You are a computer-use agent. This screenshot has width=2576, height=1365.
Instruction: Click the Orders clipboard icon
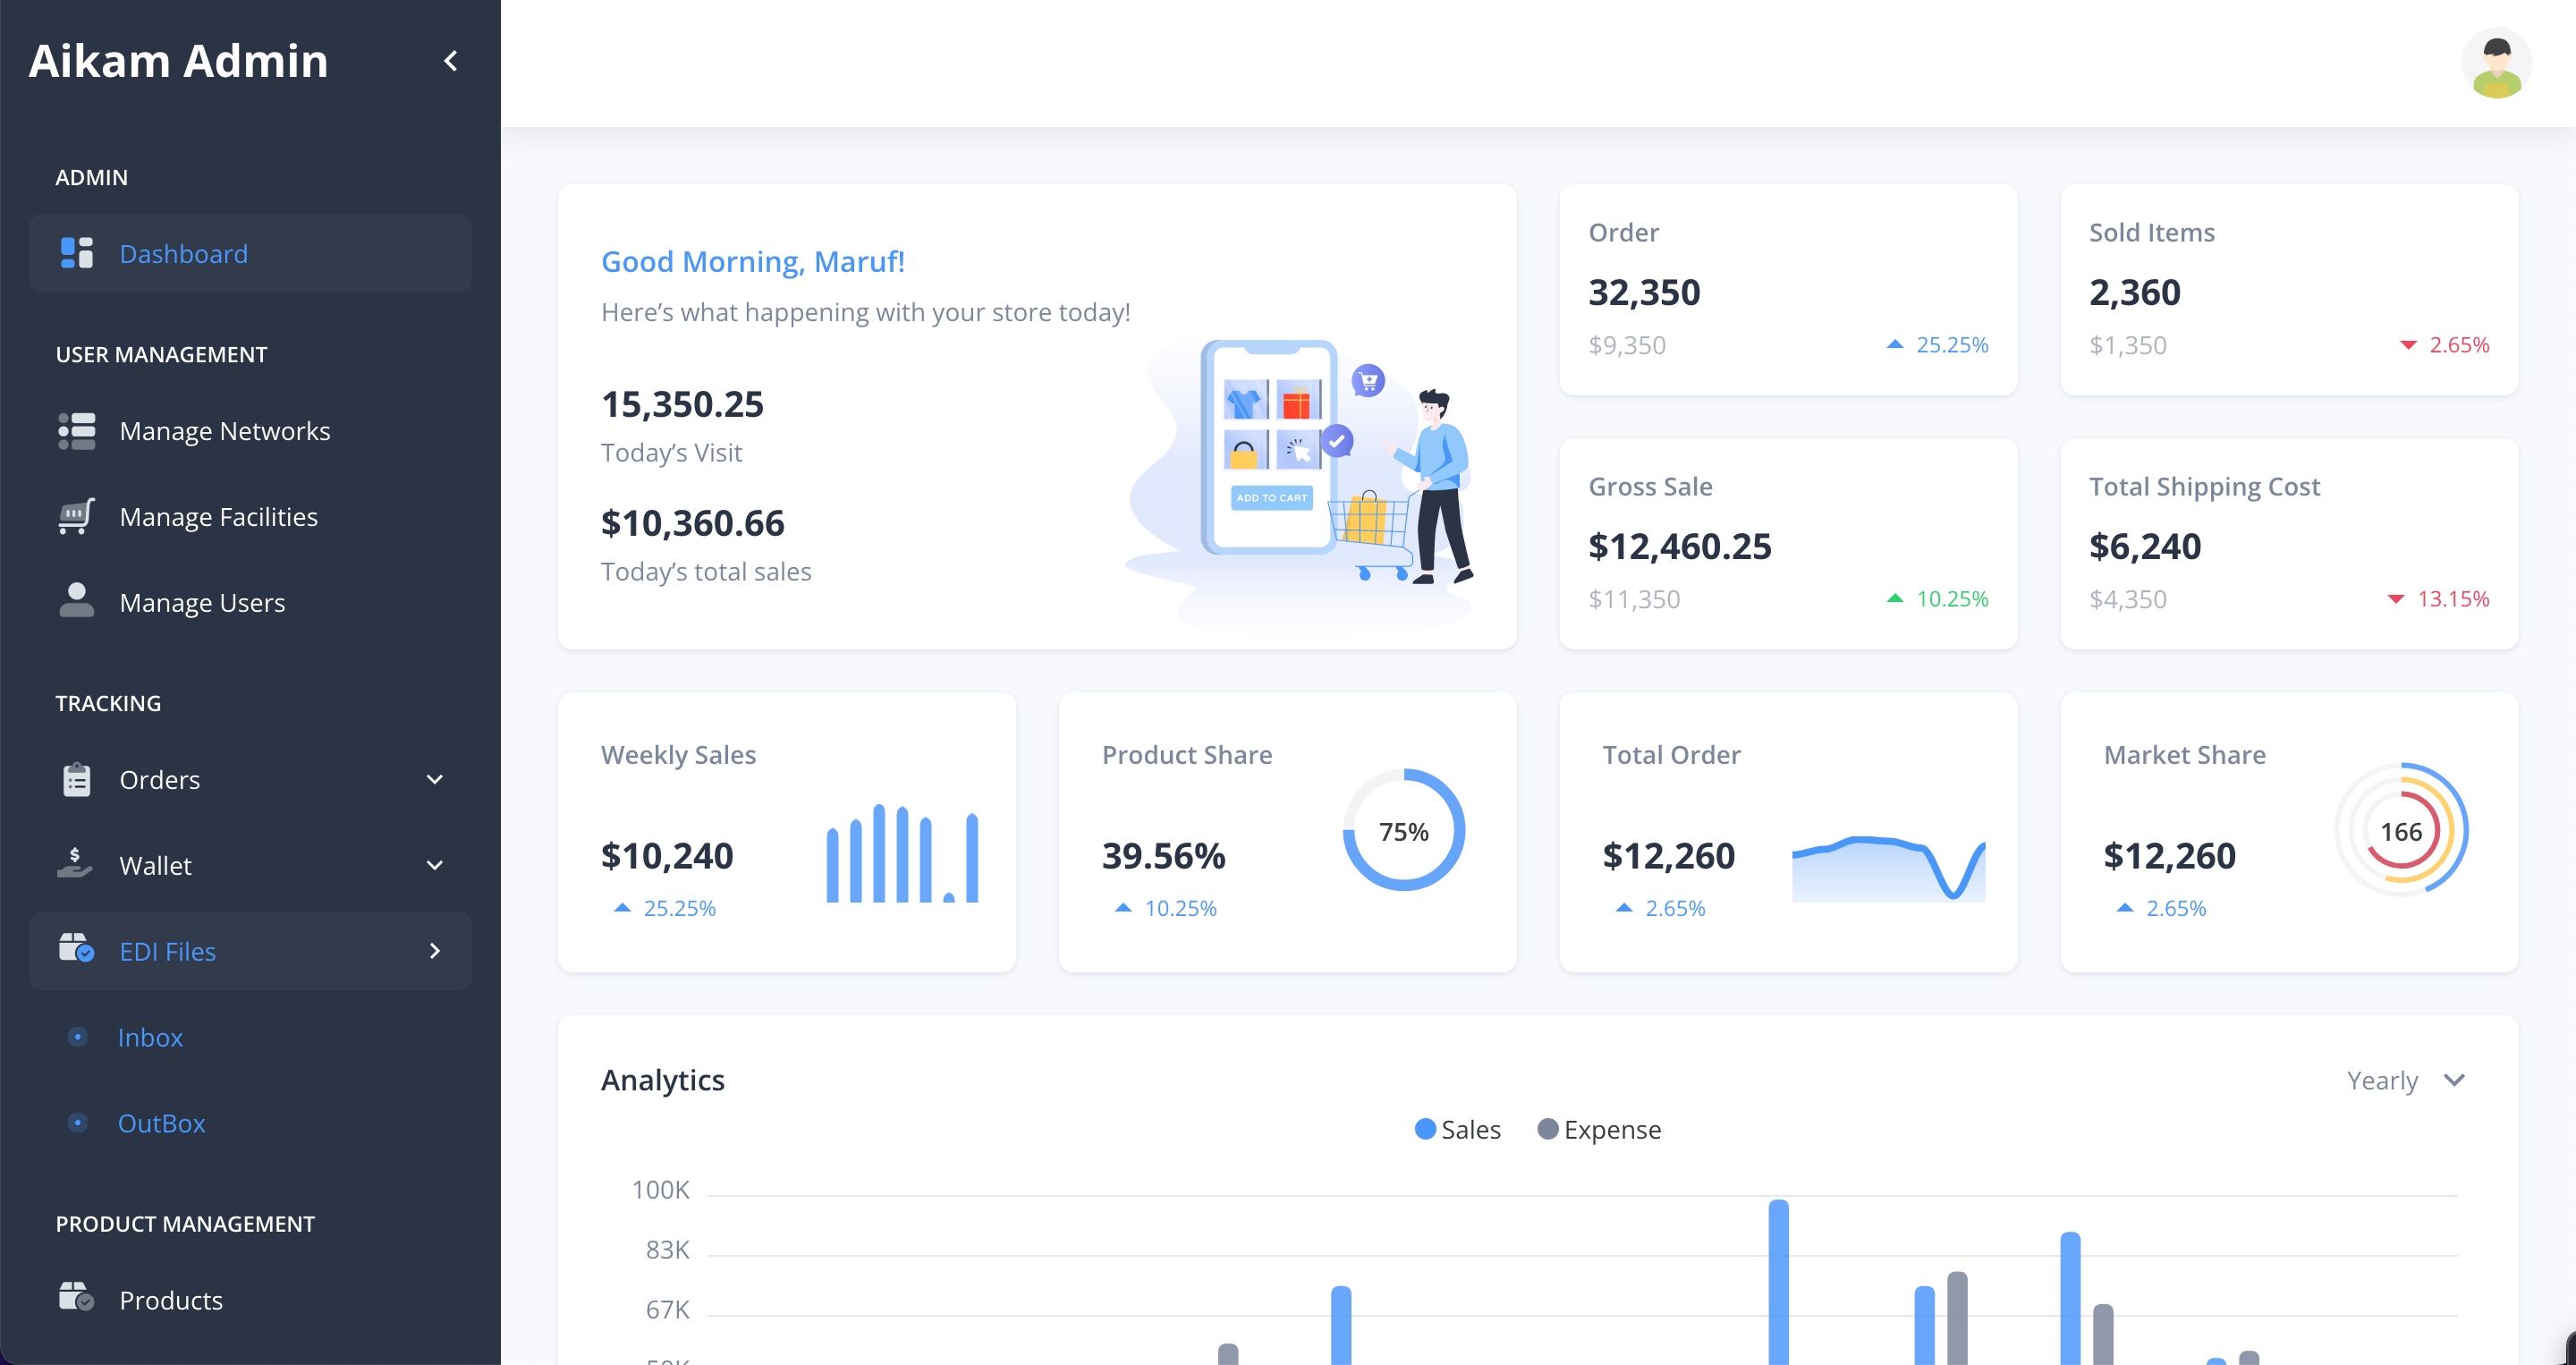coord(77,779)
